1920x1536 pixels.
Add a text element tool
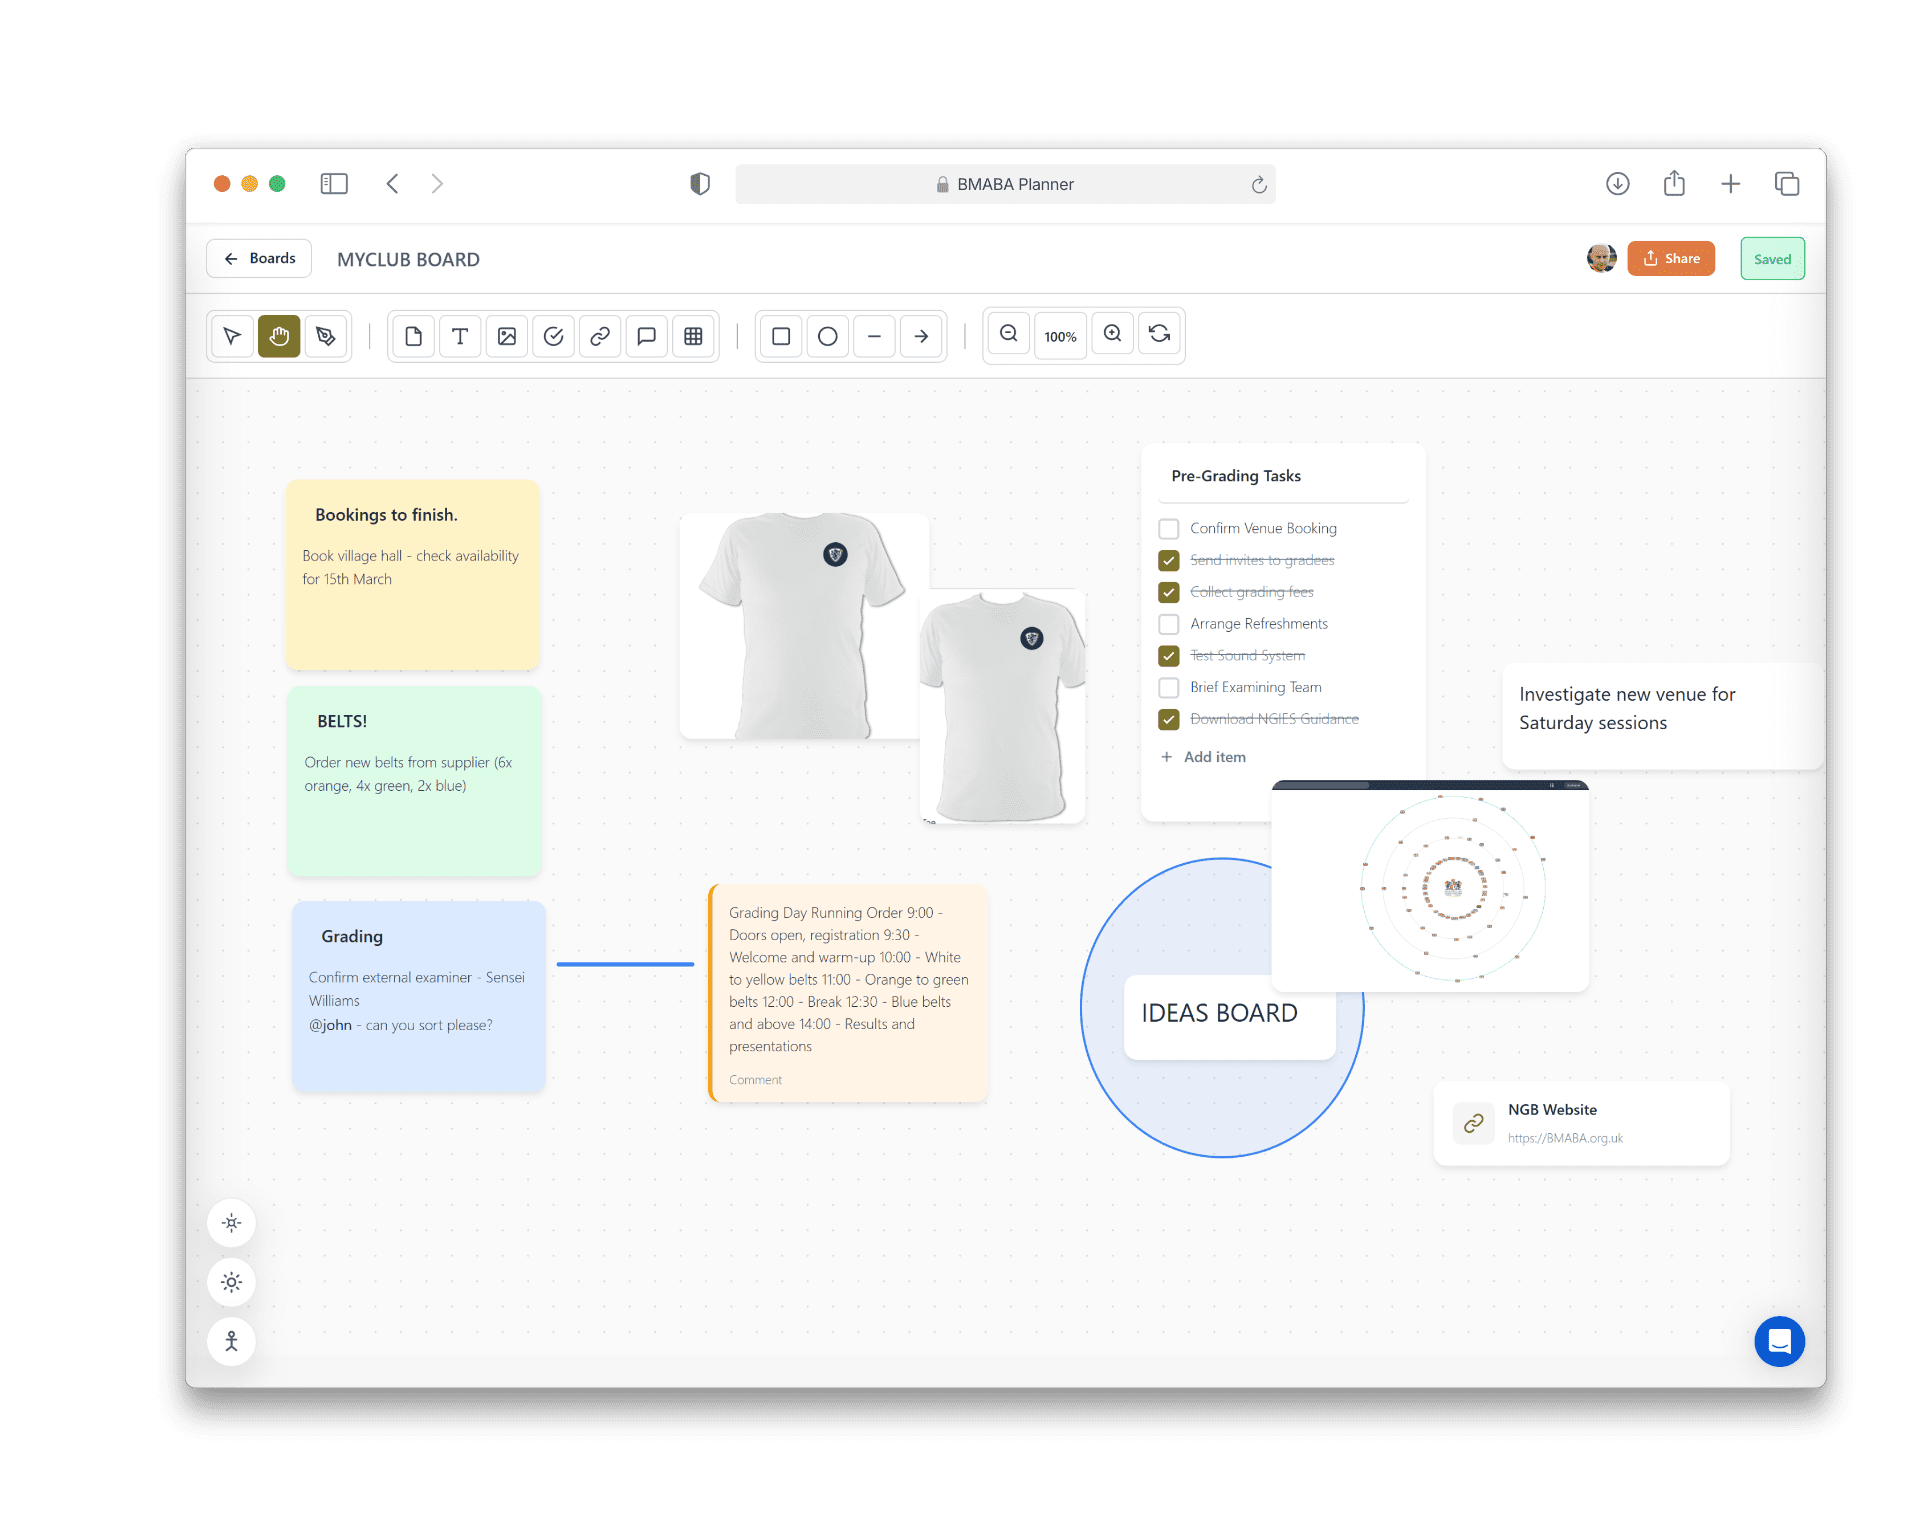click(460, 336)
